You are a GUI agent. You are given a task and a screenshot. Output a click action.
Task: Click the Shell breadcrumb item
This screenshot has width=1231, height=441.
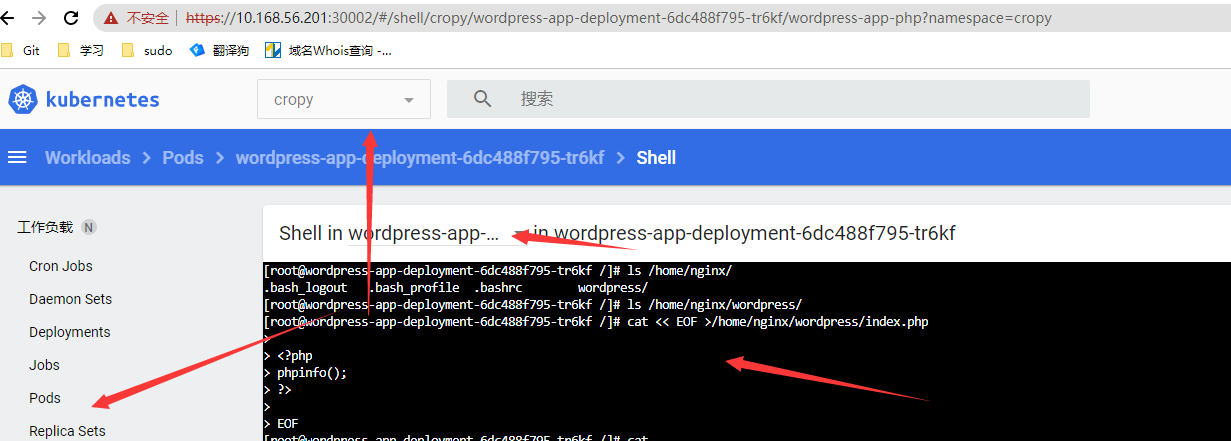656,158
